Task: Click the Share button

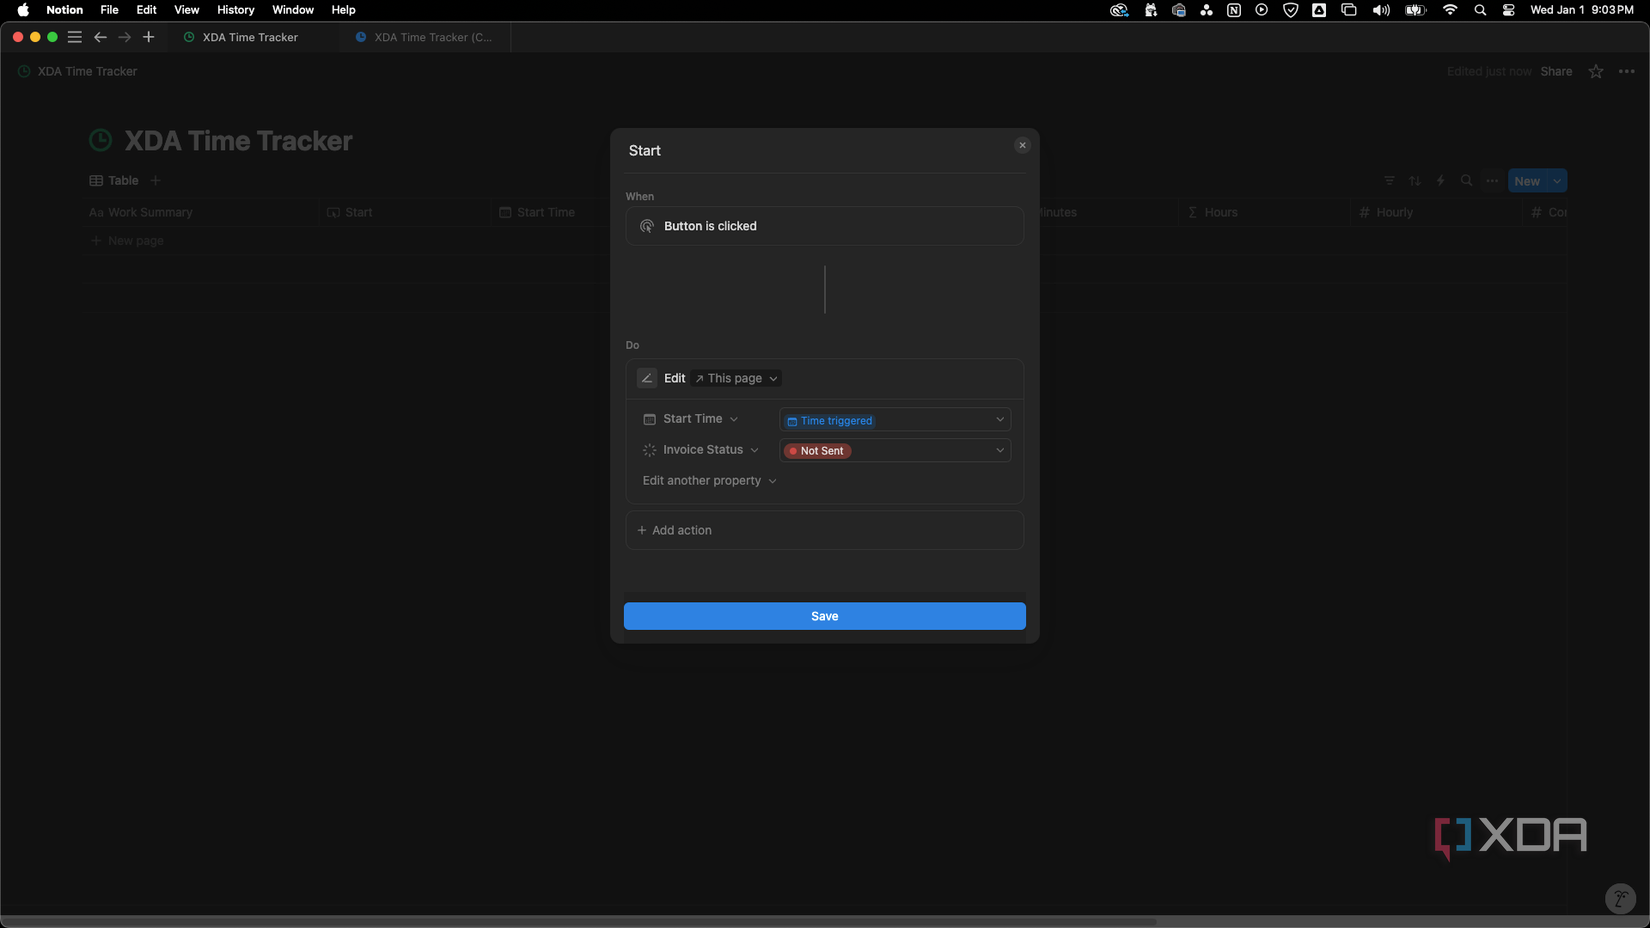Action: coord(1556,71)
